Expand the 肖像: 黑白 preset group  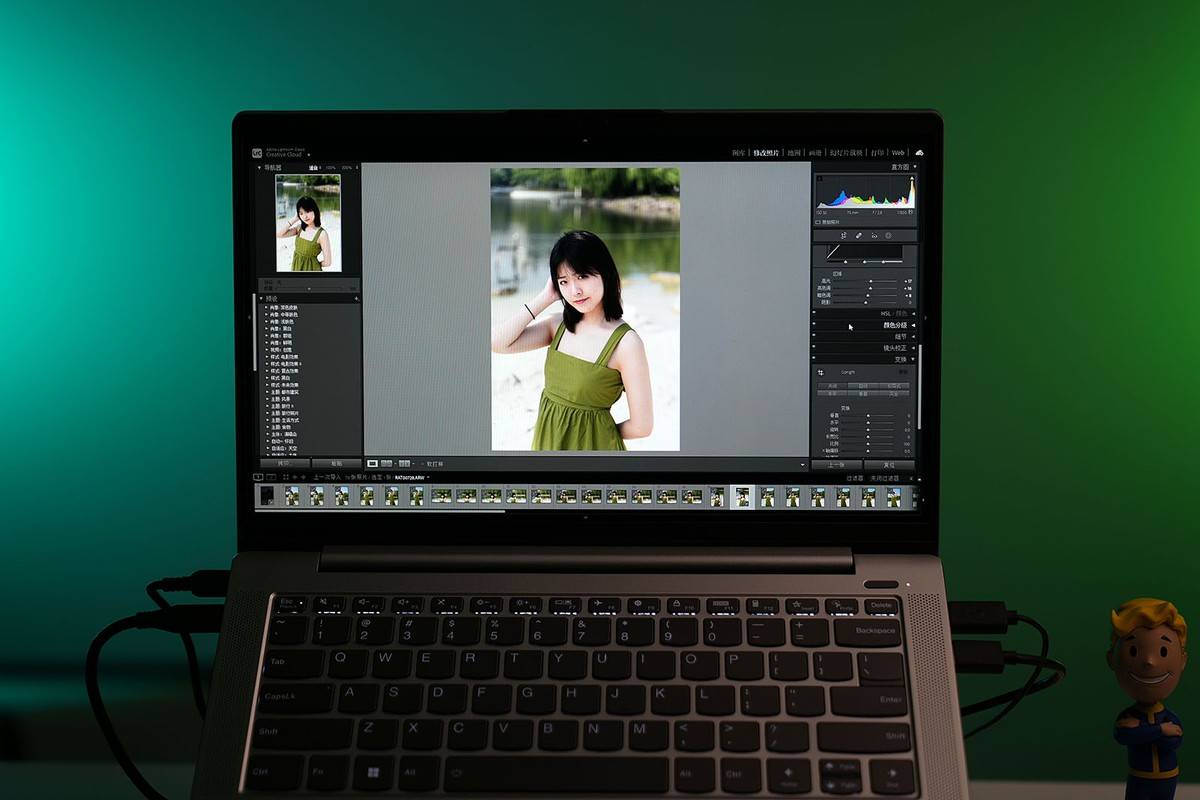click(x=266, y=328)
